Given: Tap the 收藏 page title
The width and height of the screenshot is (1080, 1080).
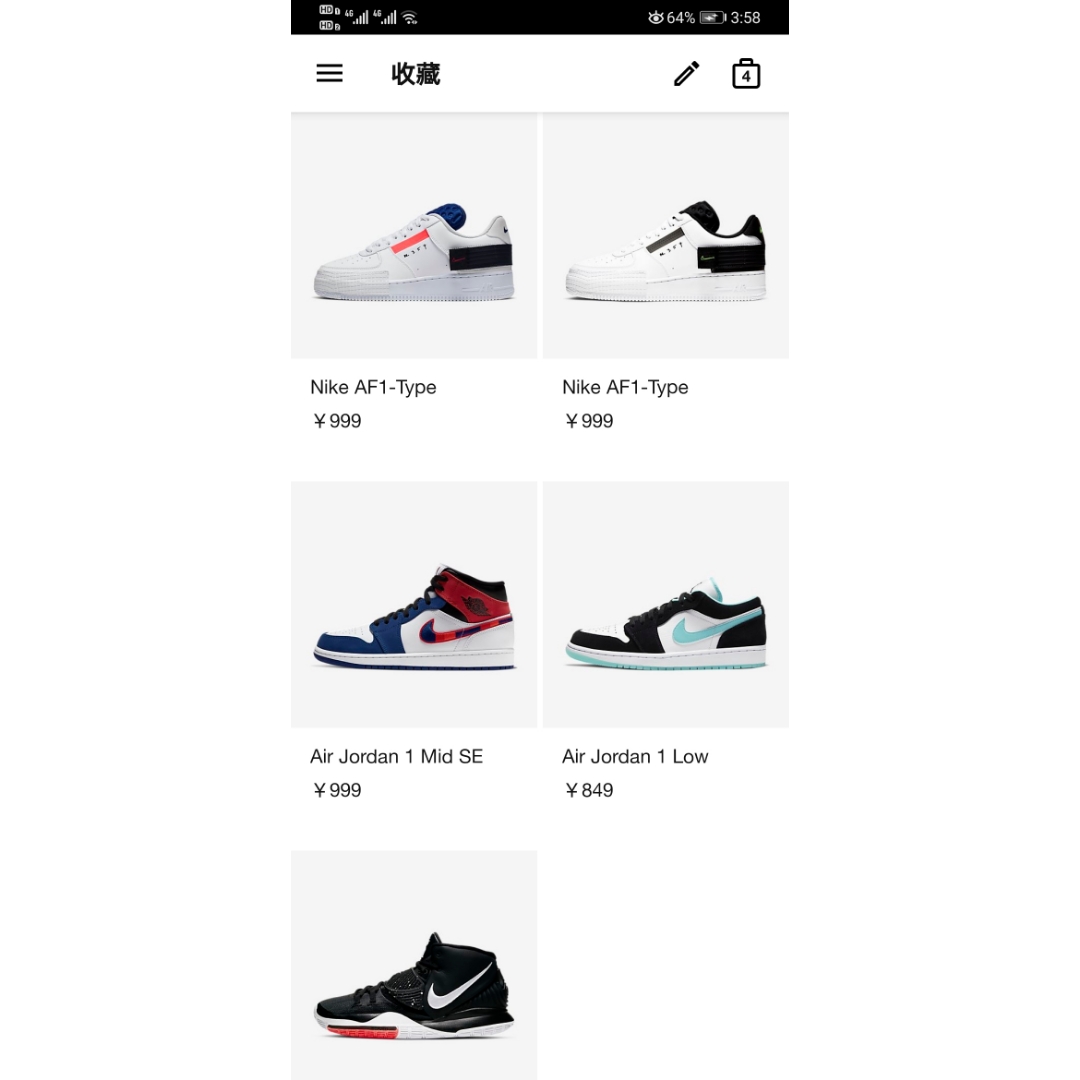Looking at the screenshot, I should [x=415, y=74].
